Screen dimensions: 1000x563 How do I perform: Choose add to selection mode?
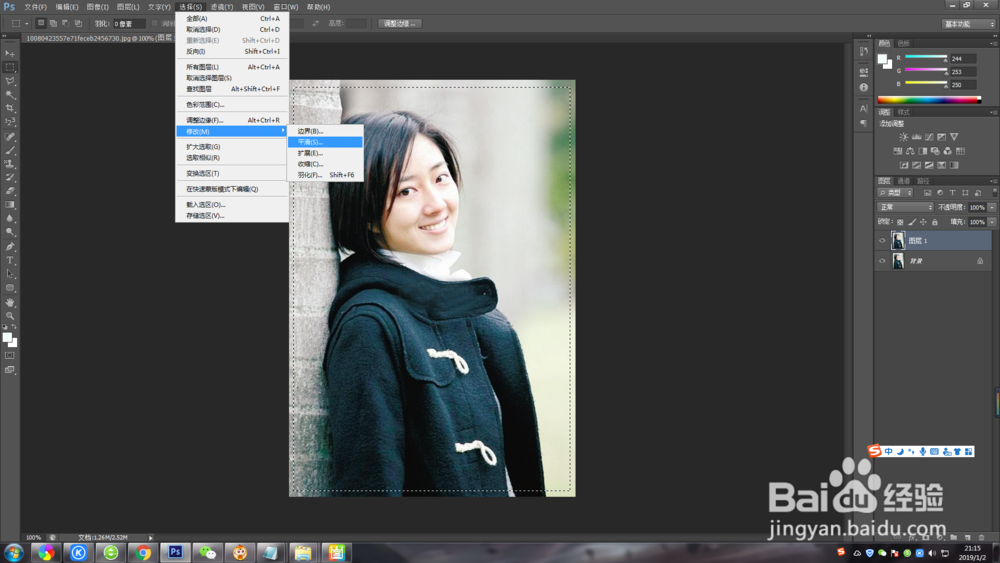click(54, 23)
